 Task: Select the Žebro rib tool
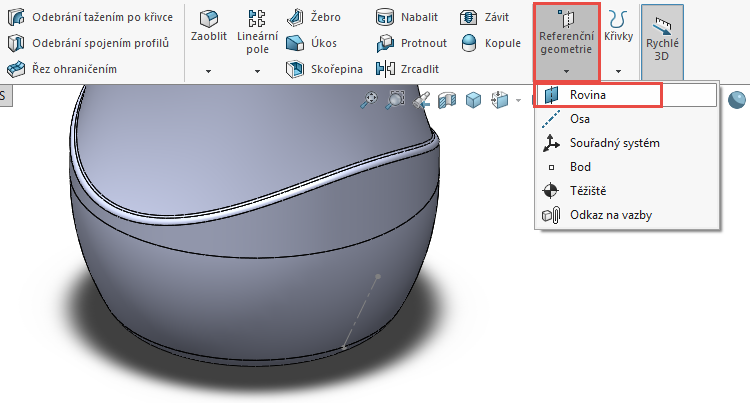tap(314, 17)
